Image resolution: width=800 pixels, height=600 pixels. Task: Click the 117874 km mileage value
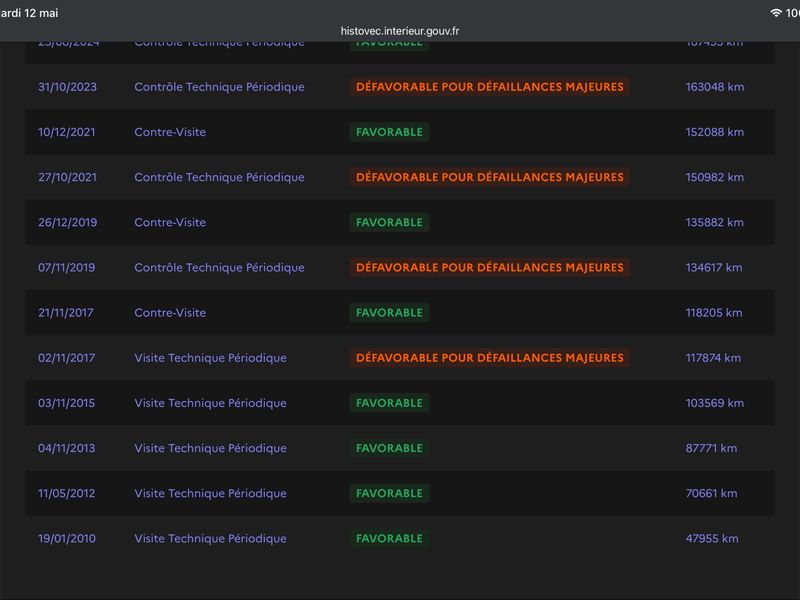coord(713,358)
